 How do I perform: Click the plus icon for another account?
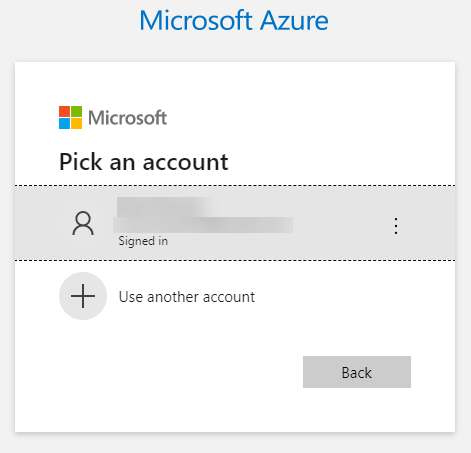tap(83, 296)
